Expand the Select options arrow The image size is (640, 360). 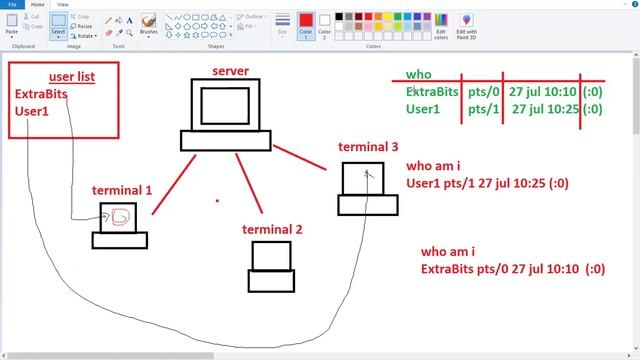click(58, 37)
